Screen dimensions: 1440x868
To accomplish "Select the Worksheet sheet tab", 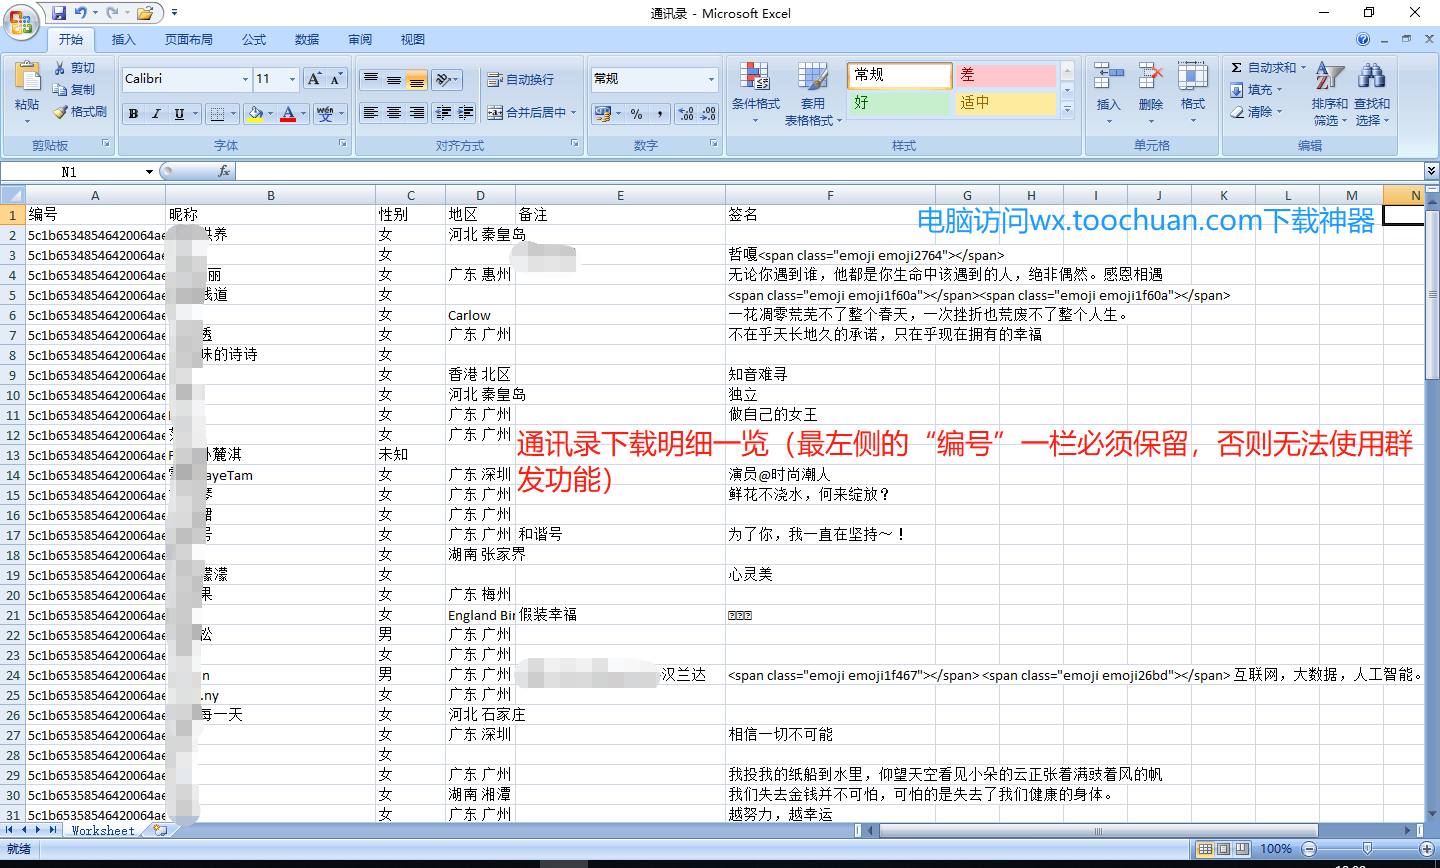I will point(103,830).
